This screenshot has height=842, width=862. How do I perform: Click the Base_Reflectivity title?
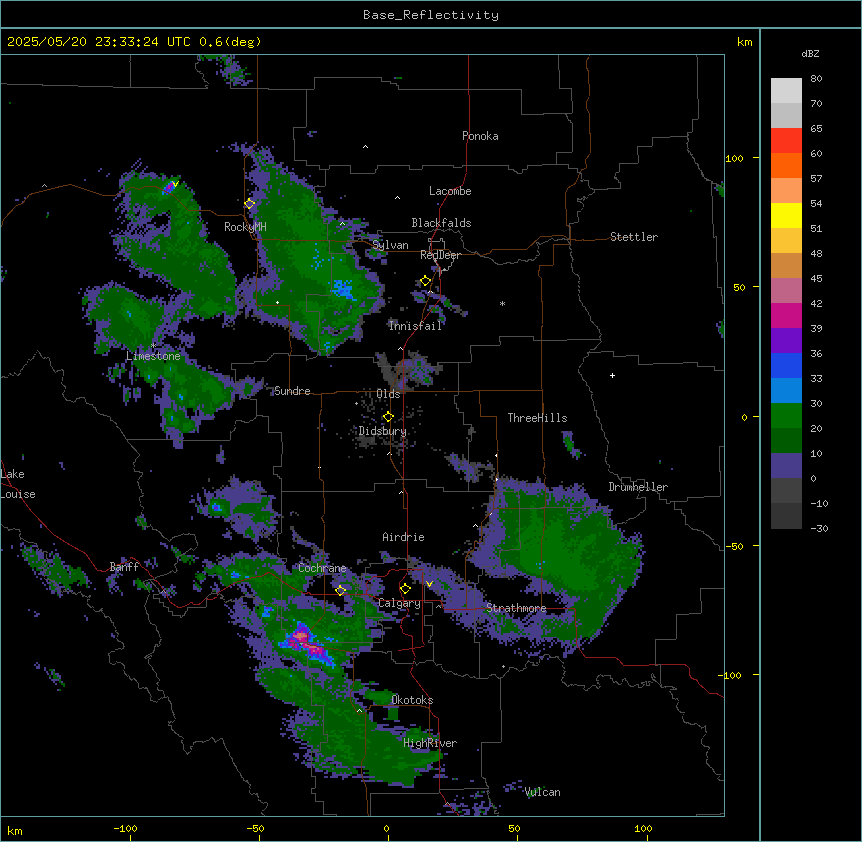point(431,15)
